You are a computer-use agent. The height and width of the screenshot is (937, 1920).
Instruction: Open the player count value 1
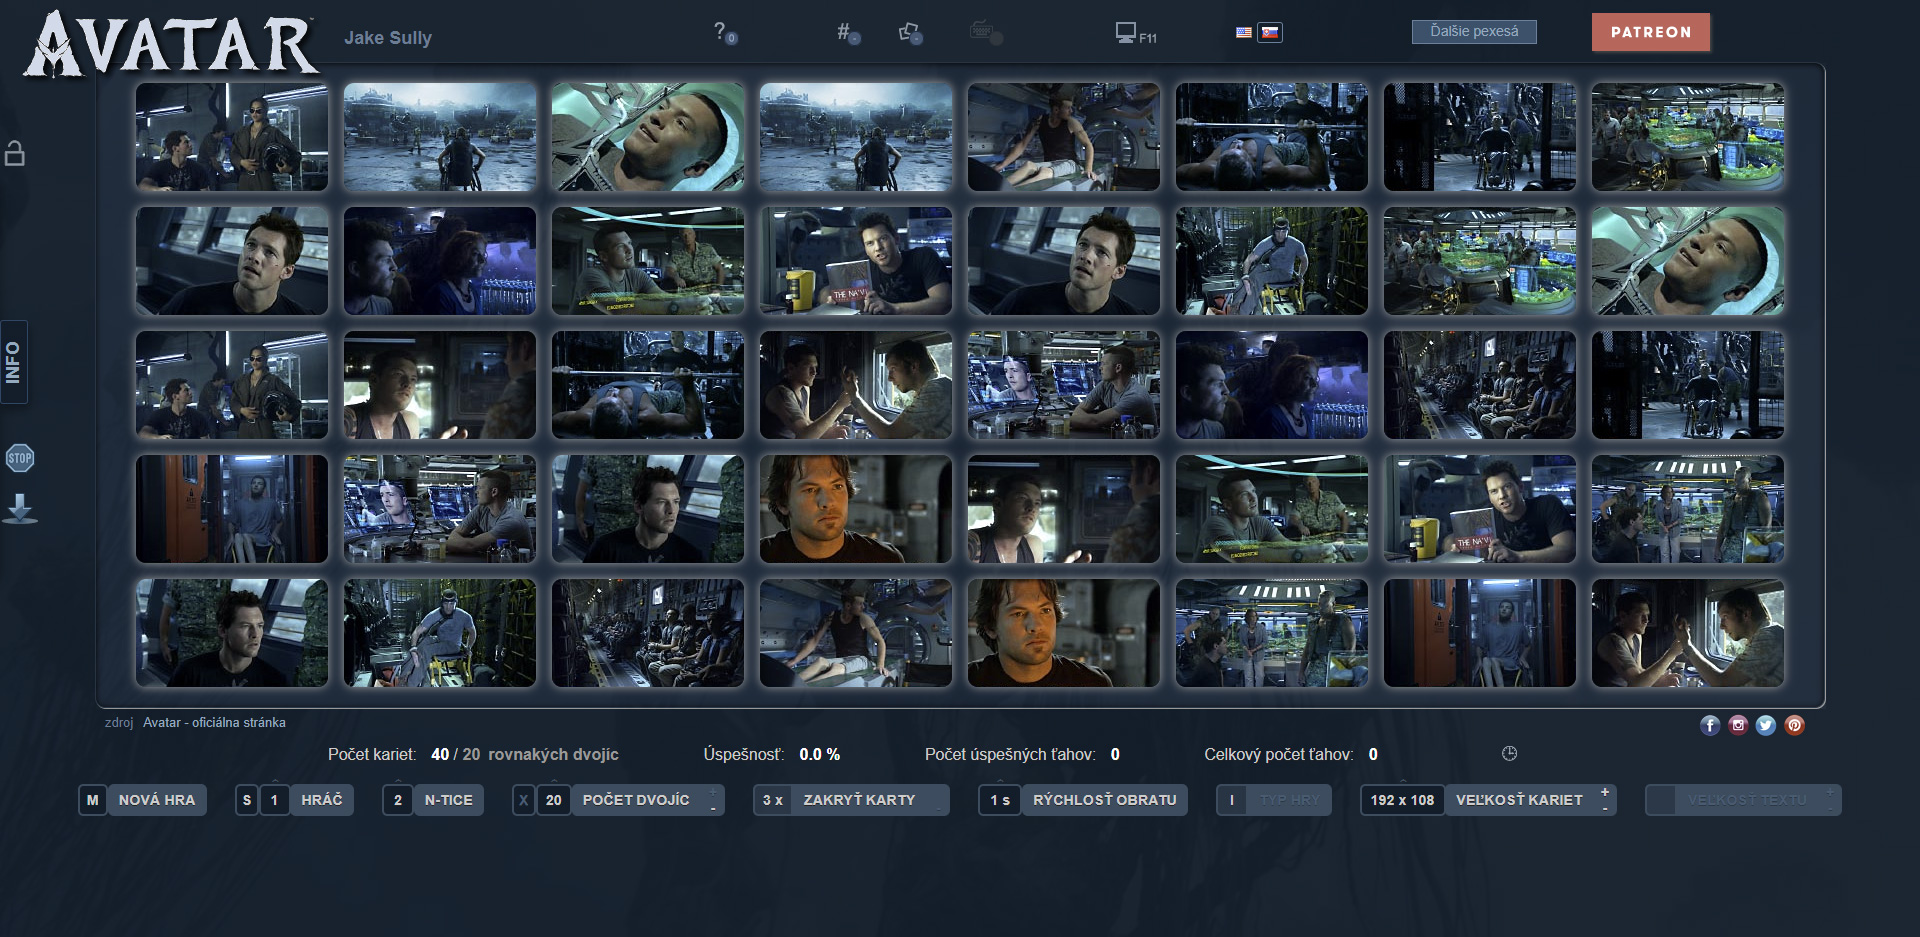tap(274, 800)
